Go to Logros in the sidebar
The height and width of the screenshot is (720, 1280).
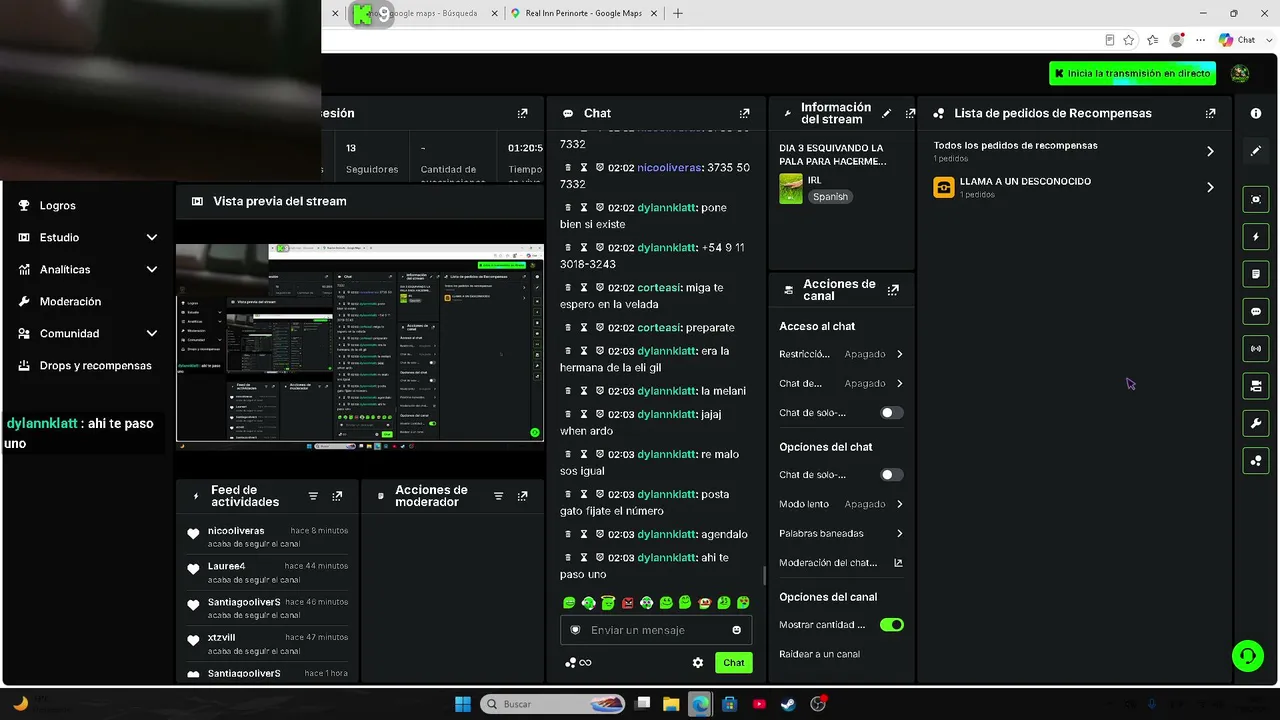click(x=57, y=205)
